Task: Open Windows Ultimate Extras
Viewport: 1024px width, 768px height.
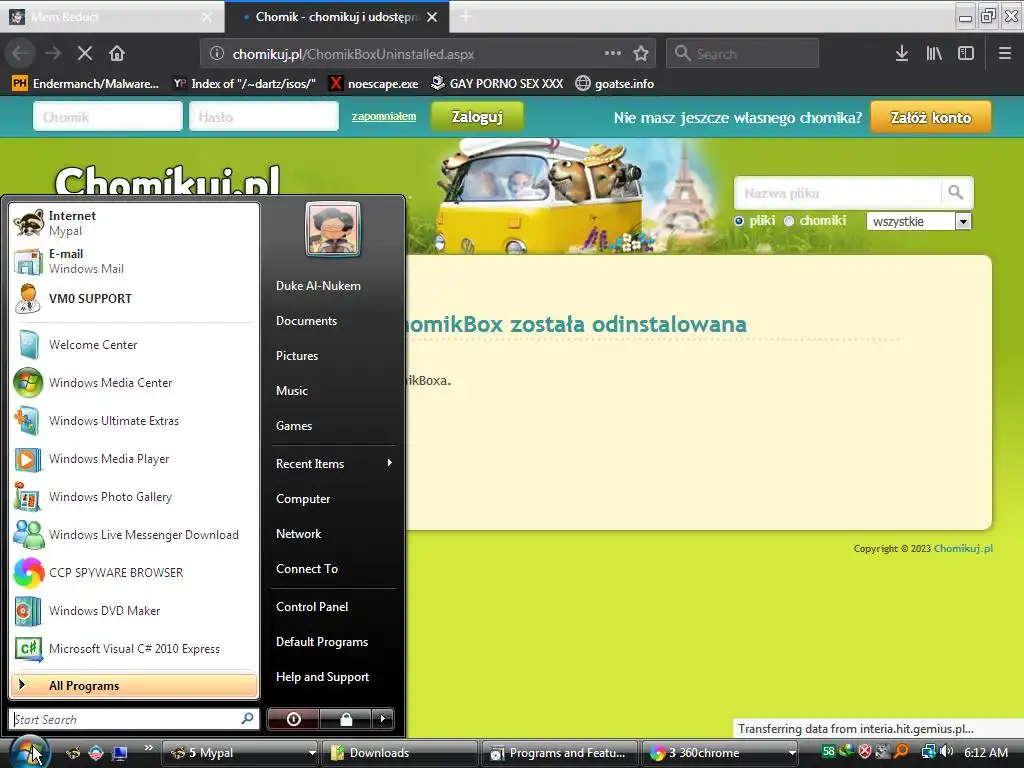Action: [134, 421]
